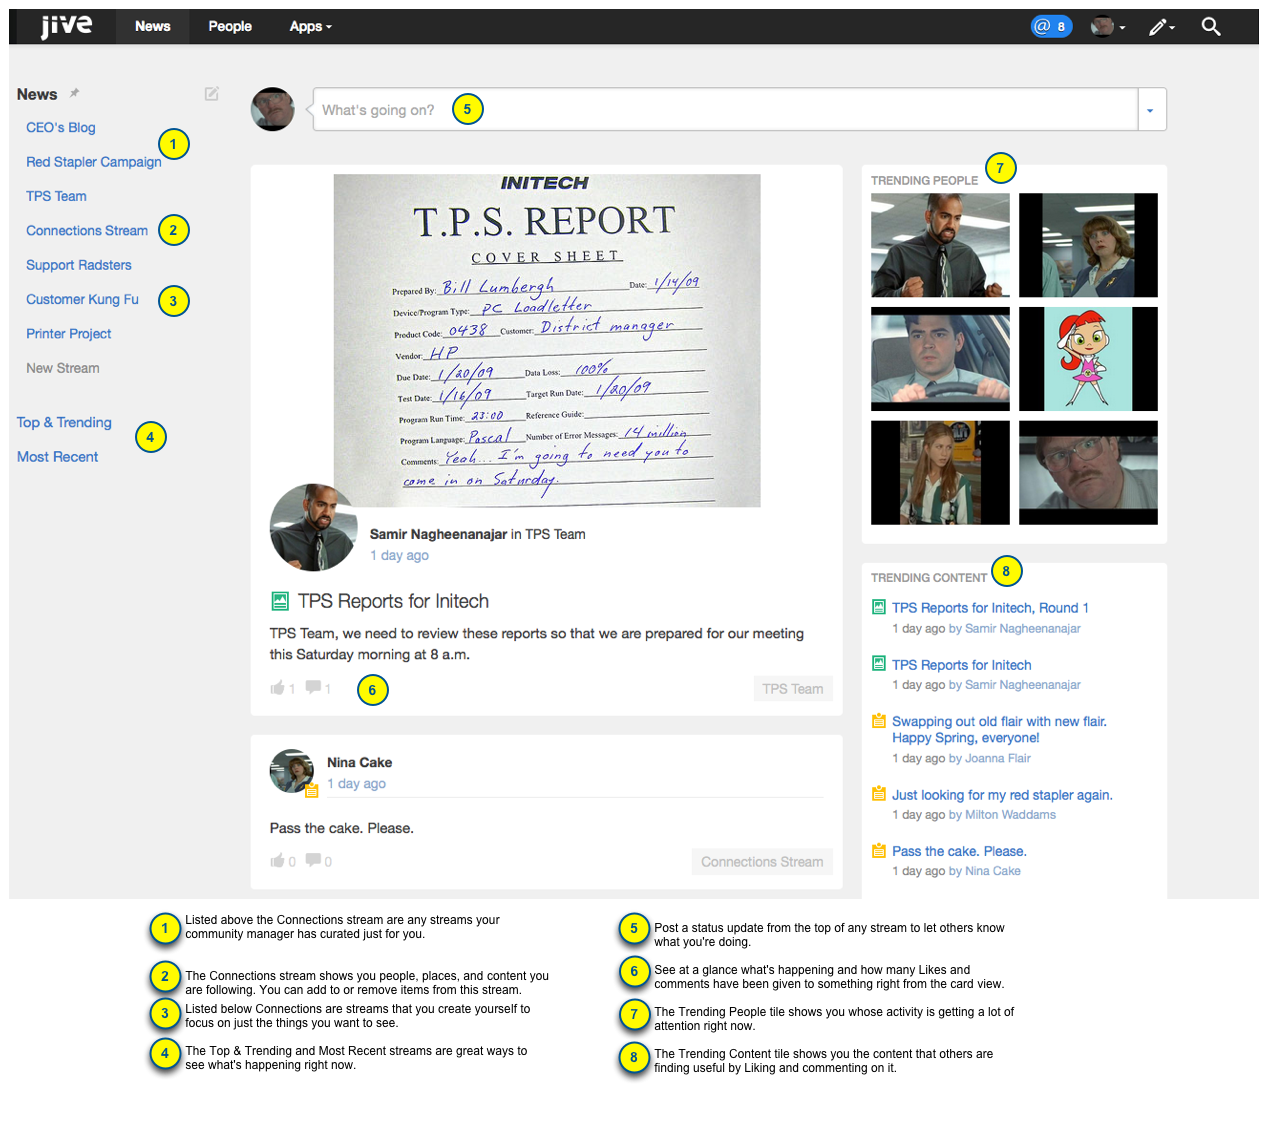Open CEO's Blog stream
The height and width of the screenshot is (1124, 1268).
[x=61, y=128]
